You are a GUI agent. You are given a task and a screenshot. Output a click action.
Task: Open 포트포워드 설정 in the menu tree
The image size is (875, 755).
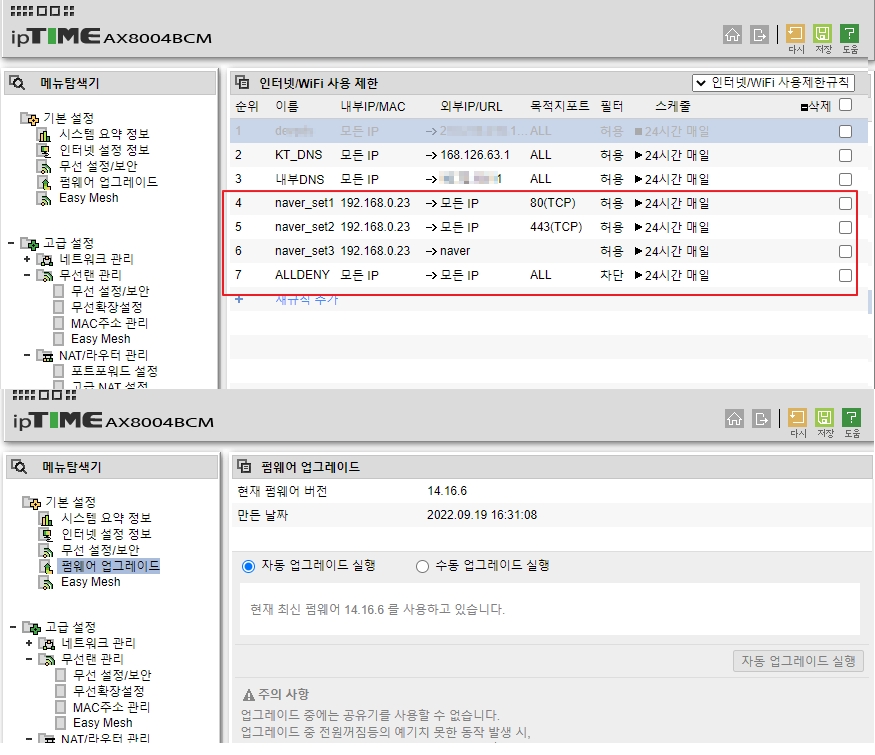pyautogui.click(x=114, y=371)
